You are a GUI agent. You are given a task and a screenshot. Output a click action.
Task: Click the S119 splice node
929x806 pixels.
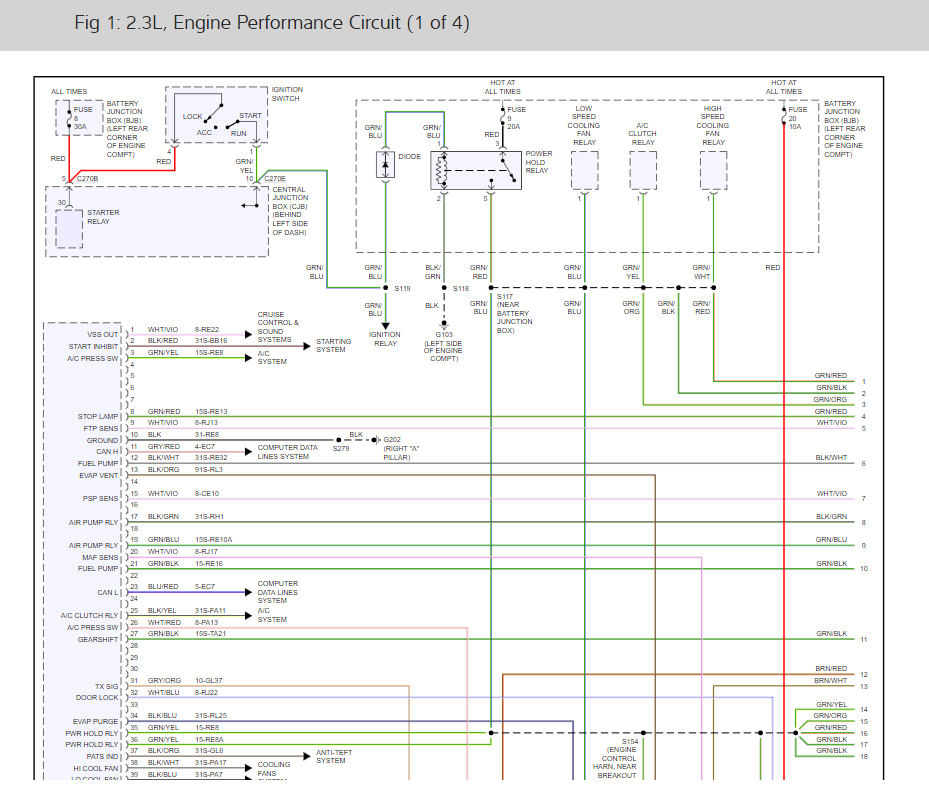pyautogui.click(x=386, y=288)
